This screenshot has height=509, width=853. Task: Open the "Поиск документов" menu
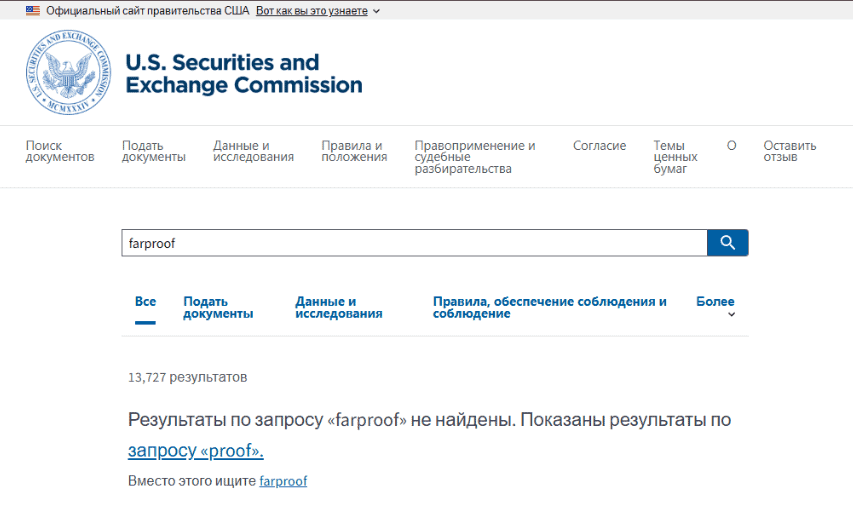60,151
